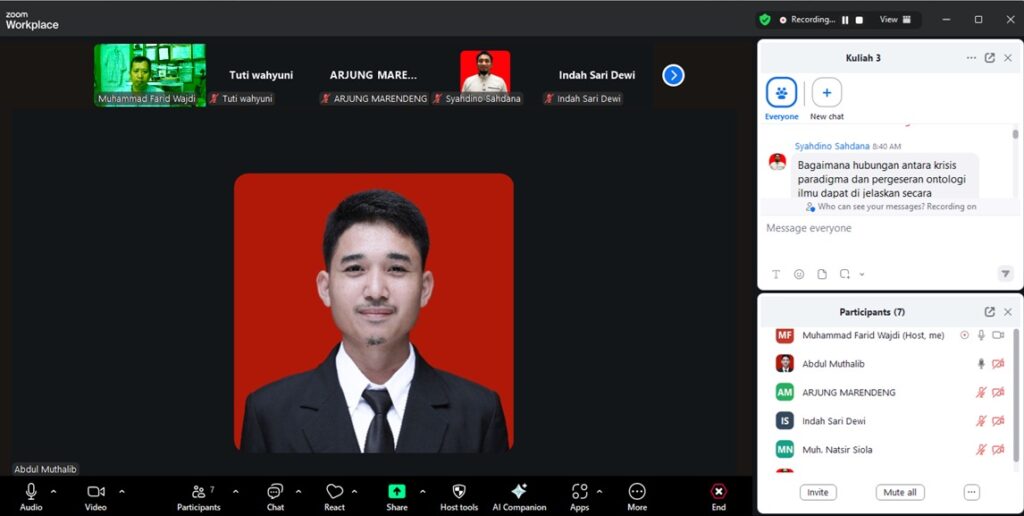Attach a file in chat

[822, 274]
